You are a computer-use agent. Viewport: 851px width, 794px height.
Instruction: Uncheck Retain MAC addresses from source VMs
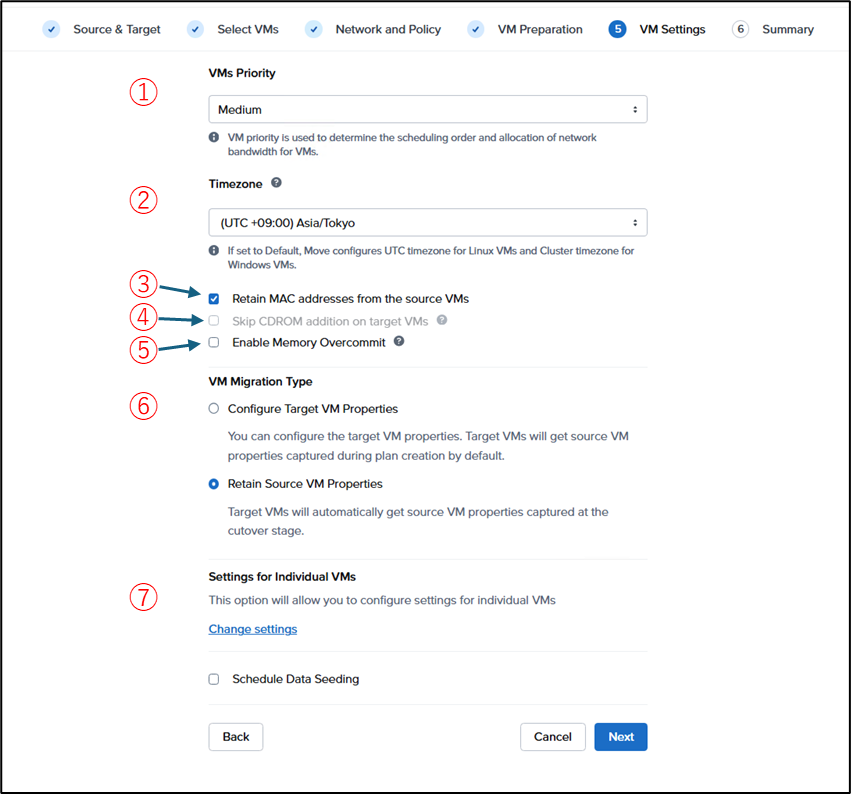click(214, 299)
